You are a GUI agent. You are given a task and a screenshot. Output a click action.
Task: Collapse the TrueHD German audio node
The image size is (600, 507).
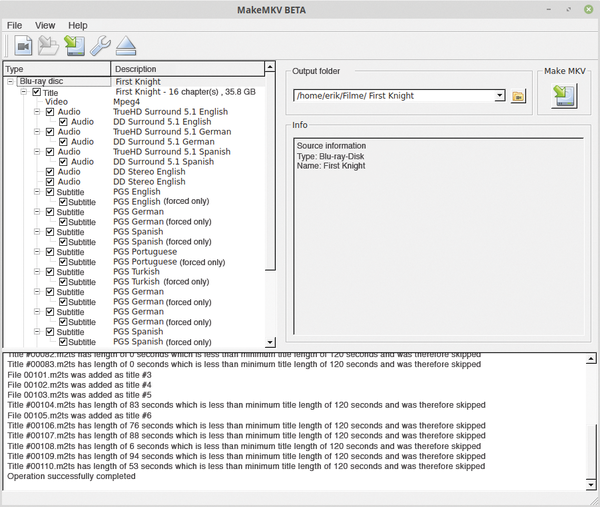37,132
